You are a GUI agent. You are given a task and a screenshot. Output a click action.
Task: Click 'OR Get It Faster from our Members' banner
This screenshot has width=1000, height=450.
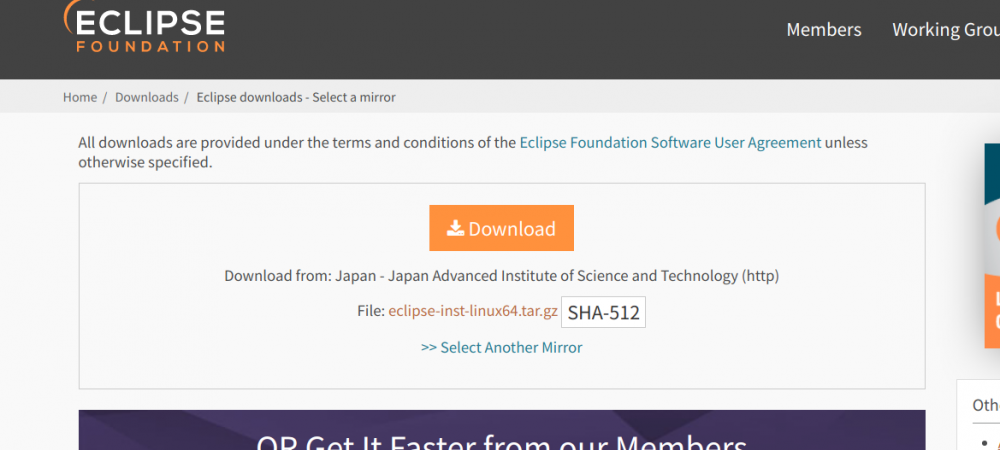tap(502, 430)
